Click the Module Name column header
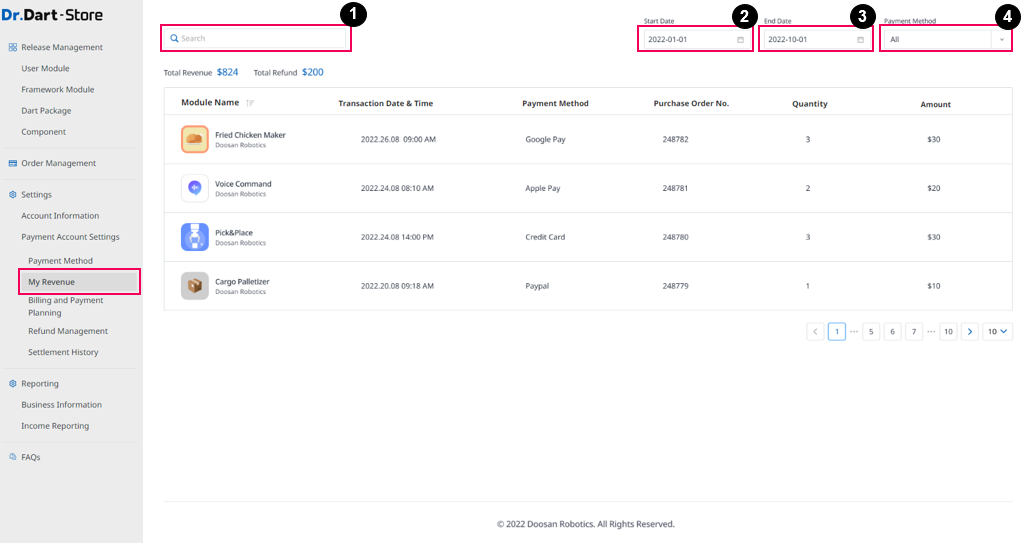1032x543 pixels. click(210, 103)
